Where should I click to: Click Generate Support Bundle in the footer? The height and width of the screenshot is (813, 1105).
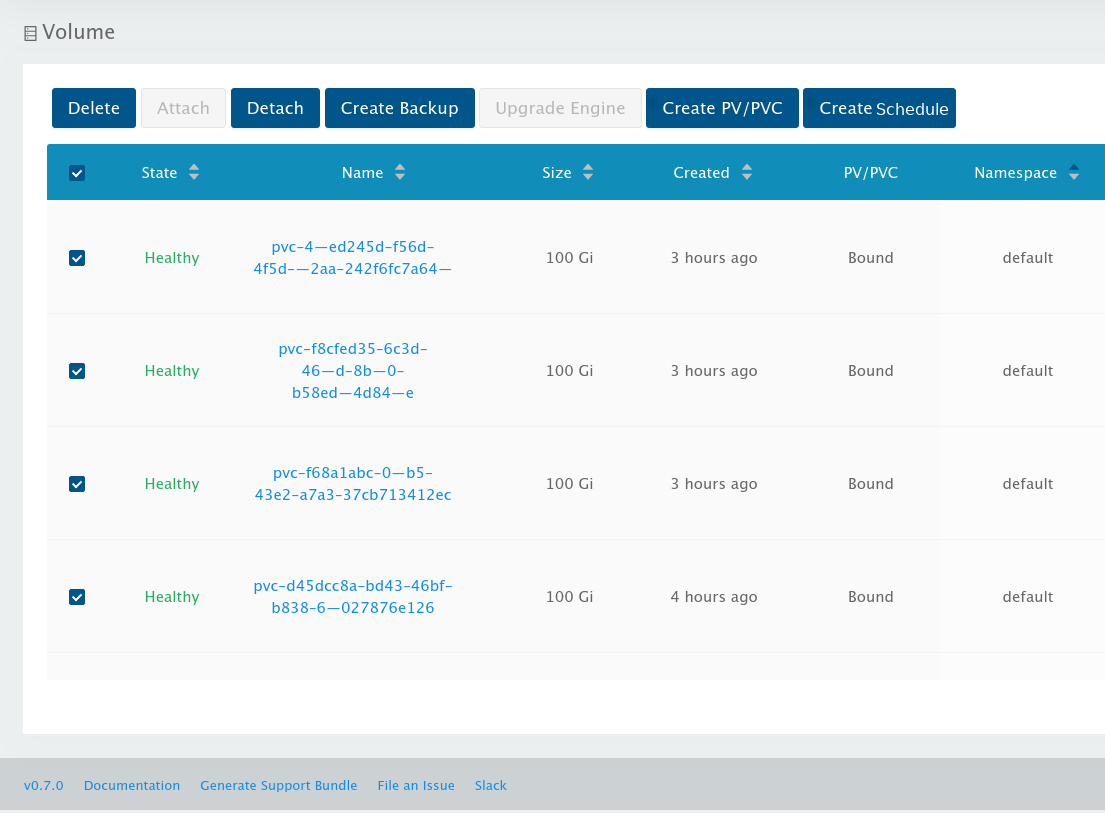point(278,785)
